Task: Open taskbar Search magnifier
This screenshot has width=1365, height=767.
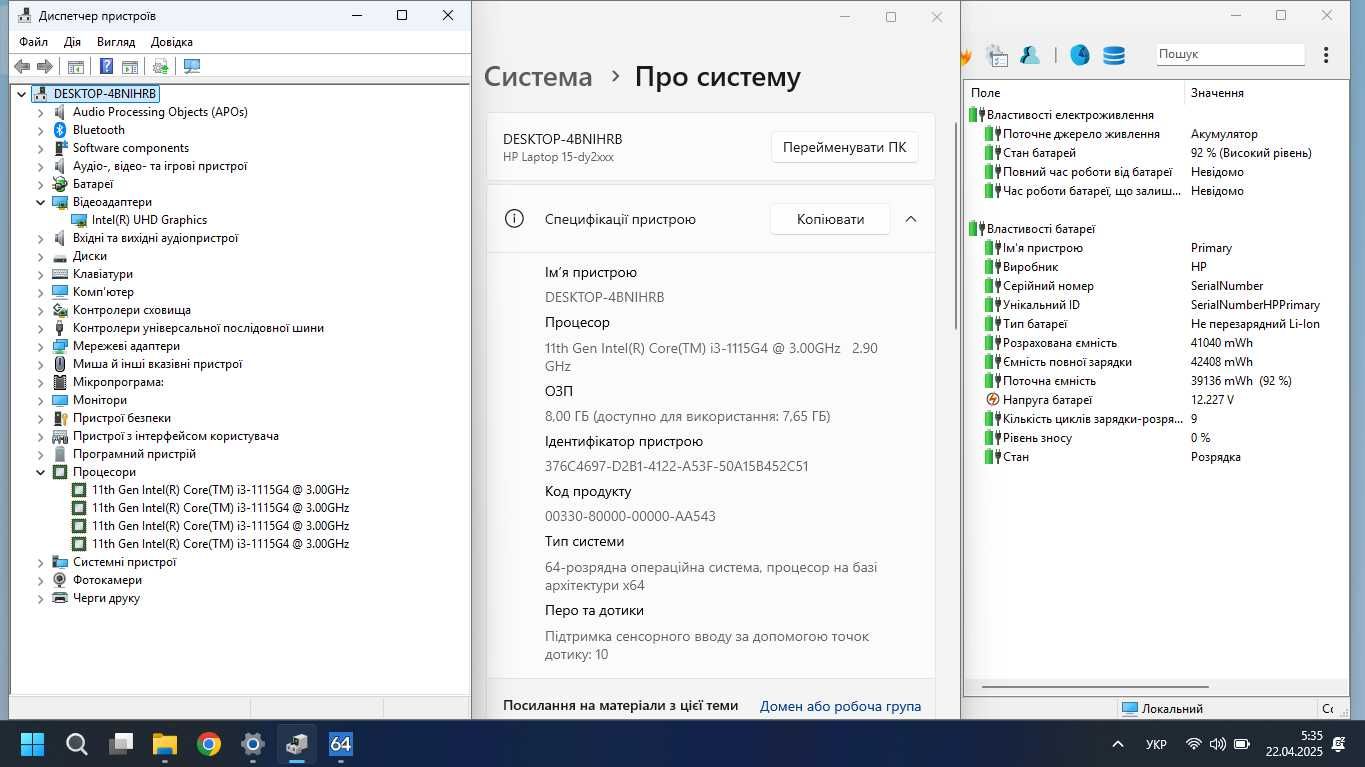Action: 77,744
